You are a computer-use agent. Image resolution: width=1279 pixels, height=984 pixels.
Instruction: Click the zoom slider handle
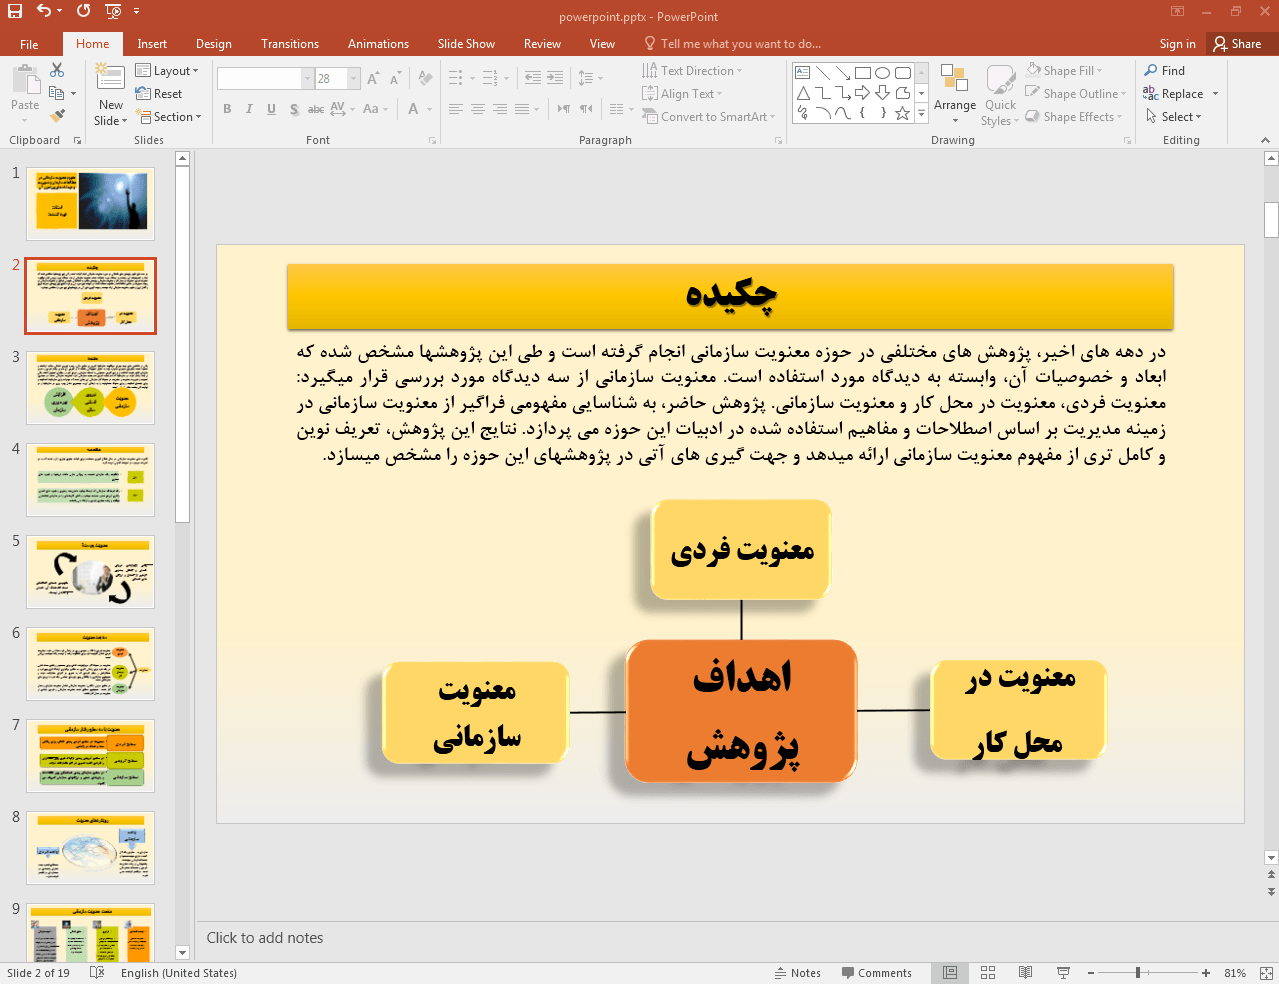click(1138, 973)
